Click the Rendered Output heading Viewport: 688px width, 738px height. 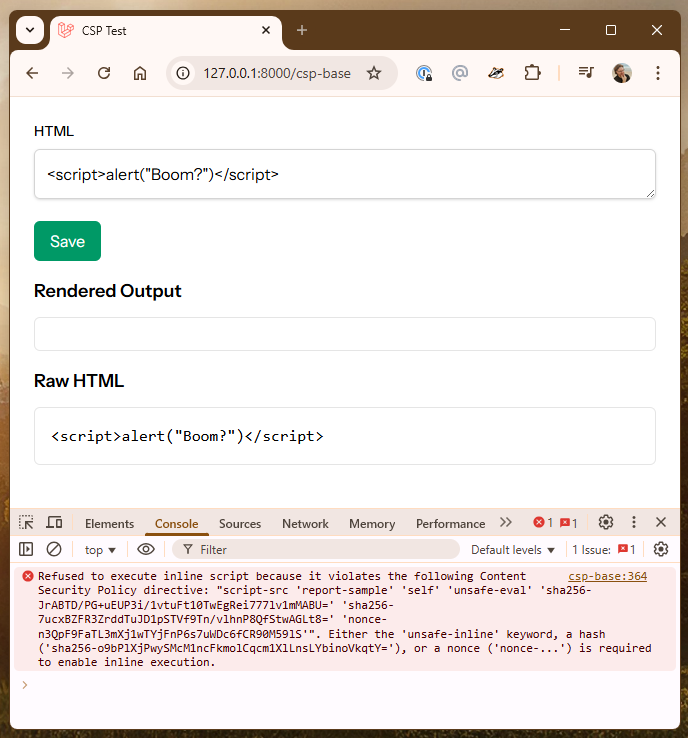coord(108,291)
